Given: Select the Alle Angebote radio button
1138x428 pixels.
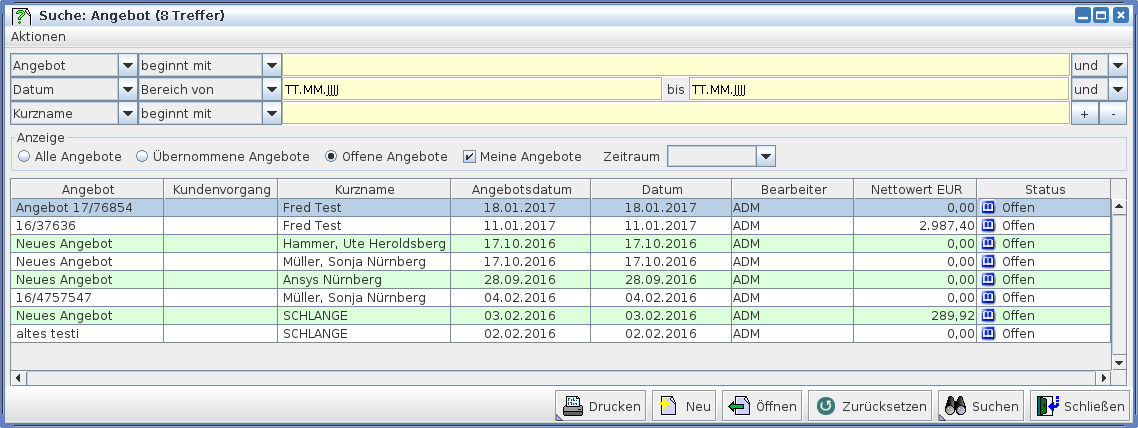Looking at the screenshot, I should 24,157.
